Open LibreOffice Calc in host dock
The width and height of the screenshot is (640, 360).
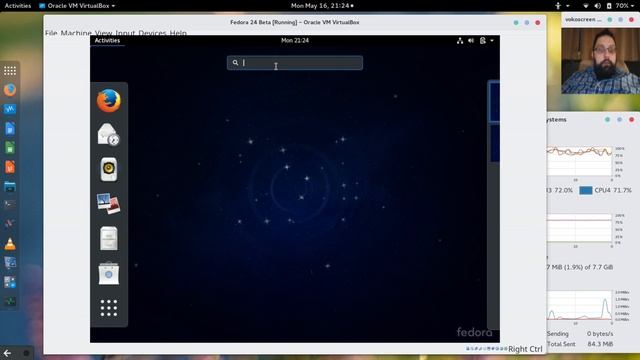click(x=10, y=148)
